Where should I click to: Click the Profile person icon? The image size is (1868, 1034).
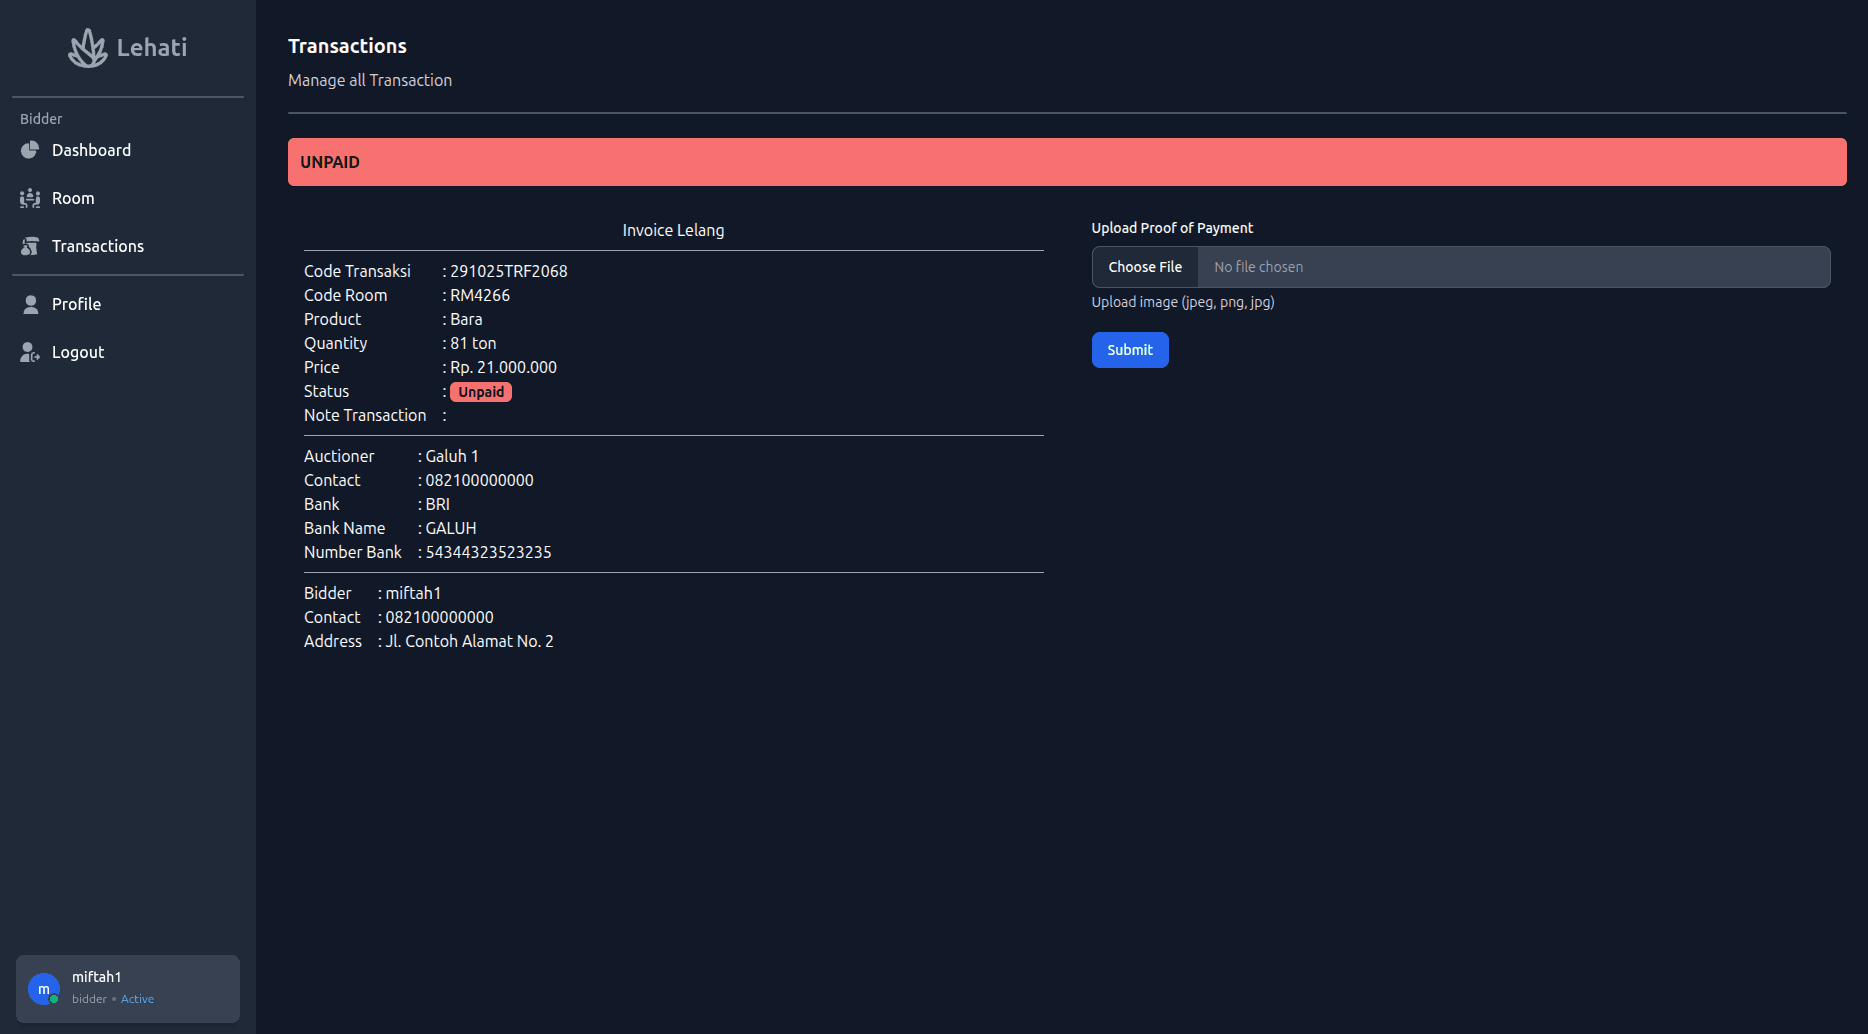30,304
